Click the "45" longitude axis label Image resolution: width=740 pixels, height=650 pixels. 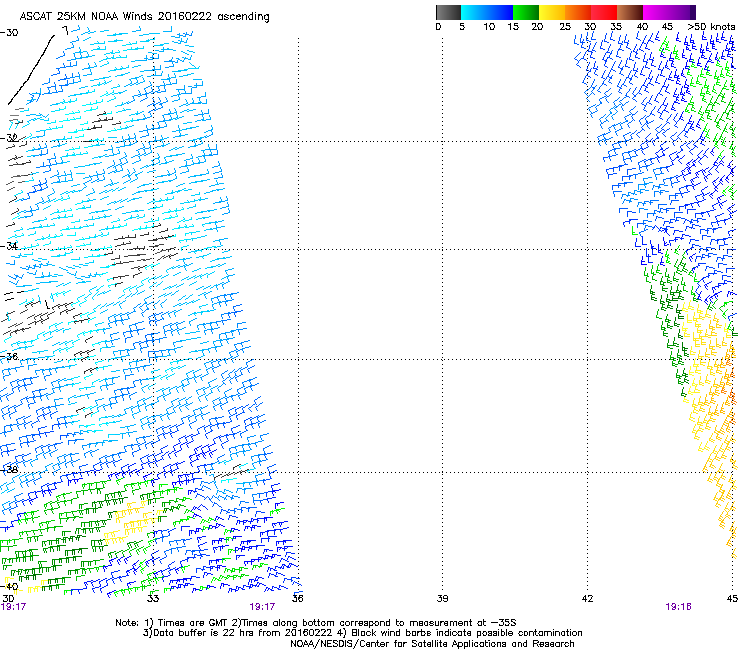[x=732, y=599]
